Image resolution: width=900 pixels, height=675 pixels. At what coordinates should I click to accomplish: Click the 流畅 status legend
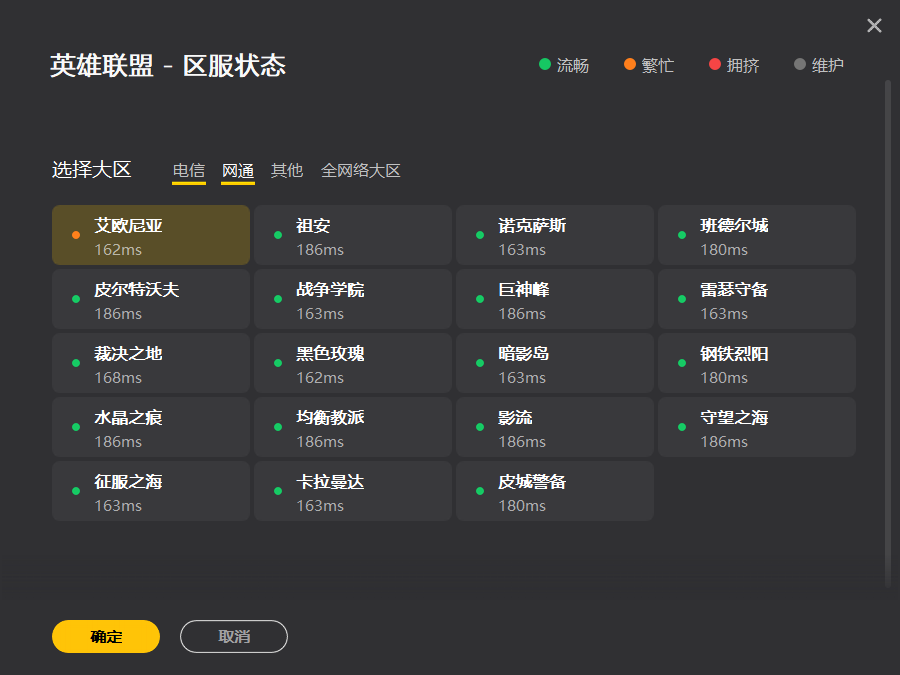(x=564, y=65)
